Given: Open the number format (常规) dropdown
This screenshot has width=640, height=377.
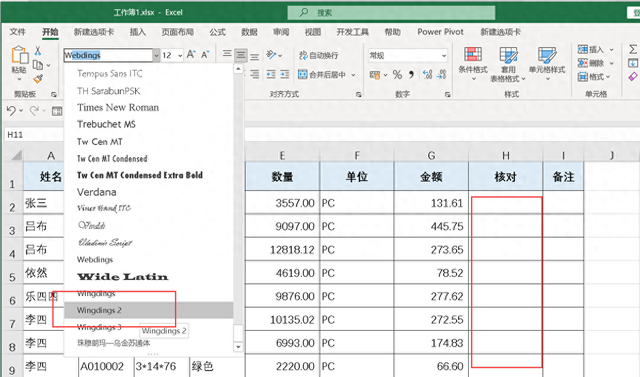Looking at the screenshot, I should point(444,55).
